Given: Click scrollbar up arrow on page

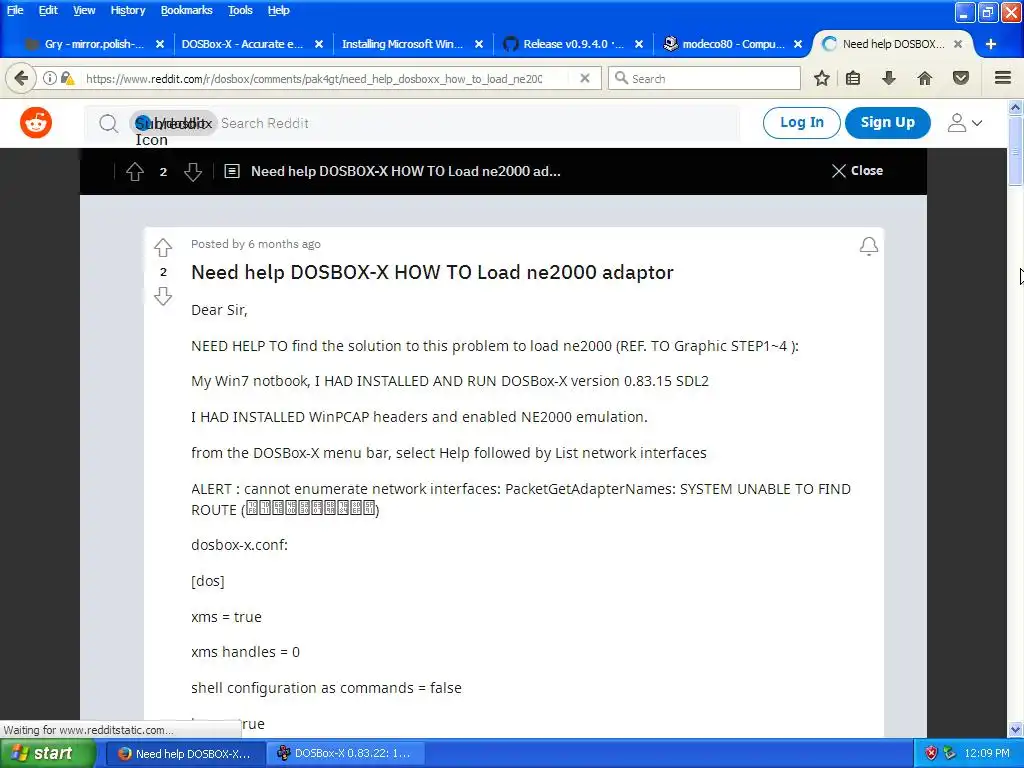Looking at the screenshot, I should (x=1016, y=107).
